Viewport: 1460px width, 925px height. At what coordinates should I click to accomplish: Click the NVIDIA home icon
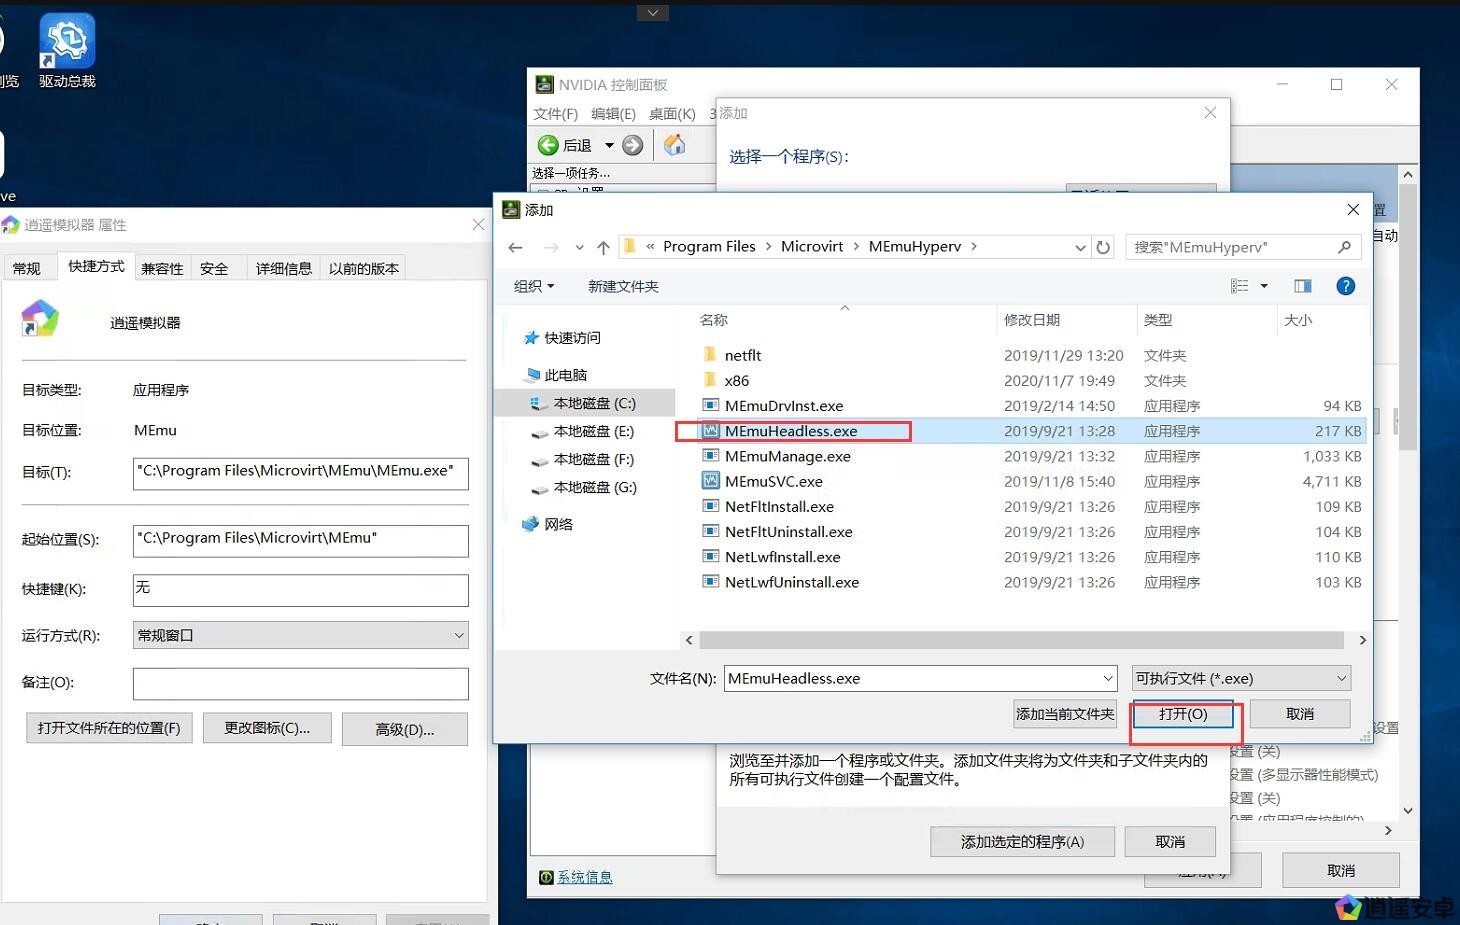click(x=675, y=145)
